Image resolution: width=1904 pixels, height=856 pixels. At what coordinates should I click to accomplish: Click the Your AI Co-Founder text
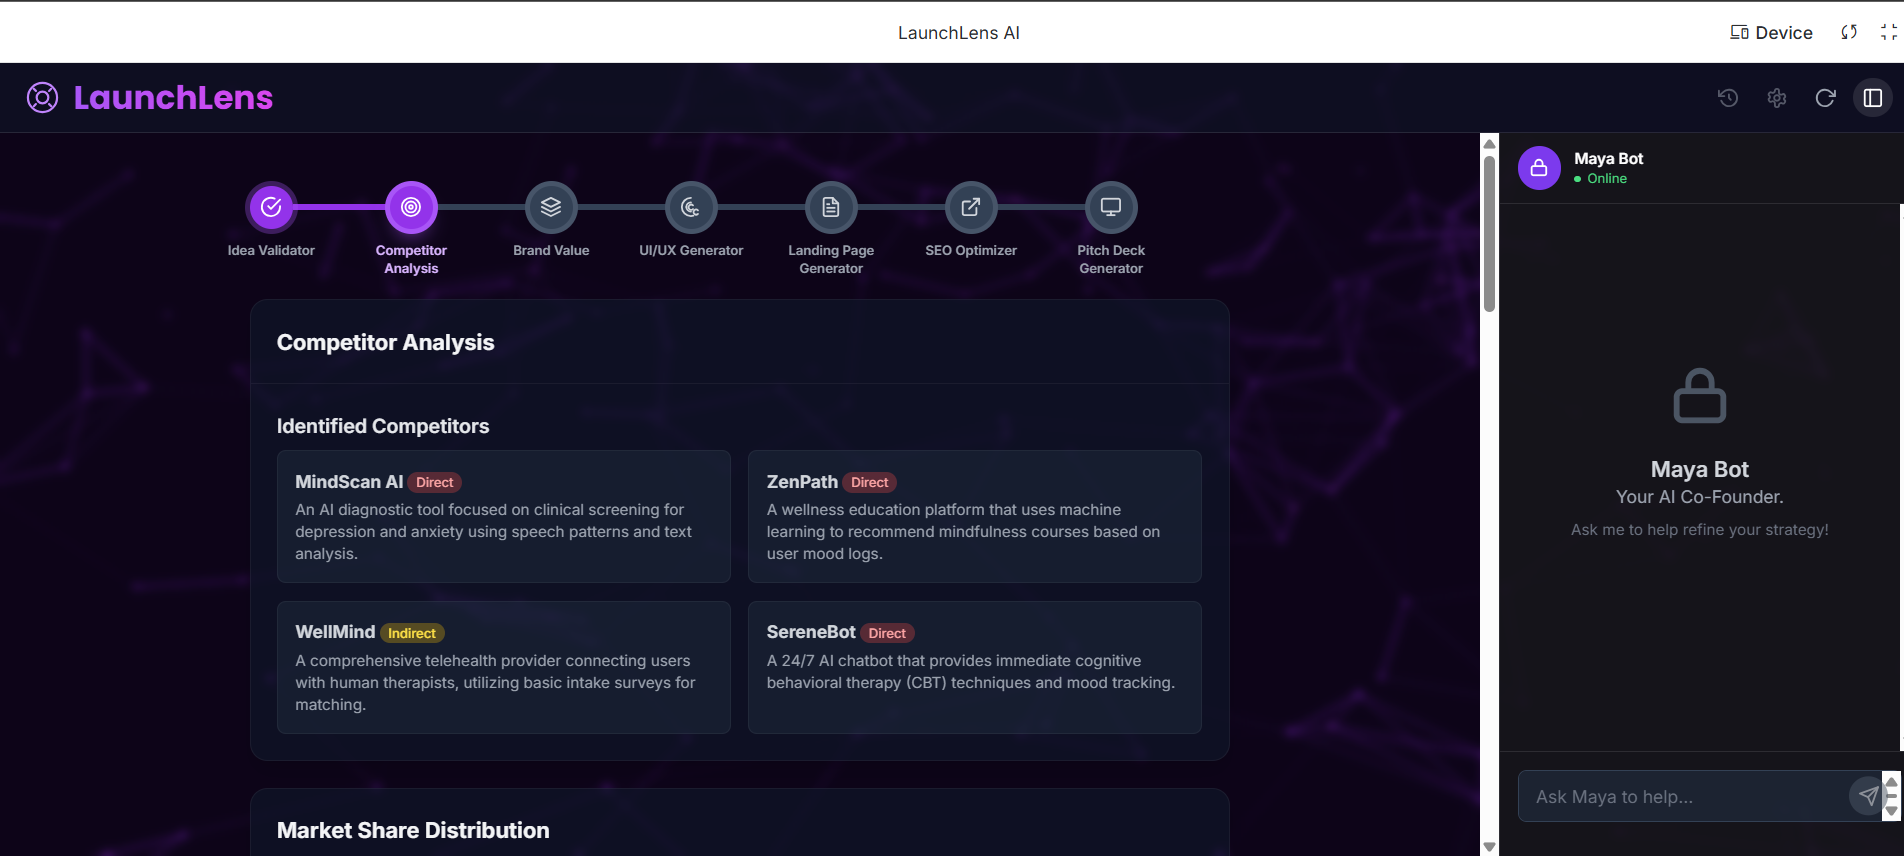tap(1700, 497)
